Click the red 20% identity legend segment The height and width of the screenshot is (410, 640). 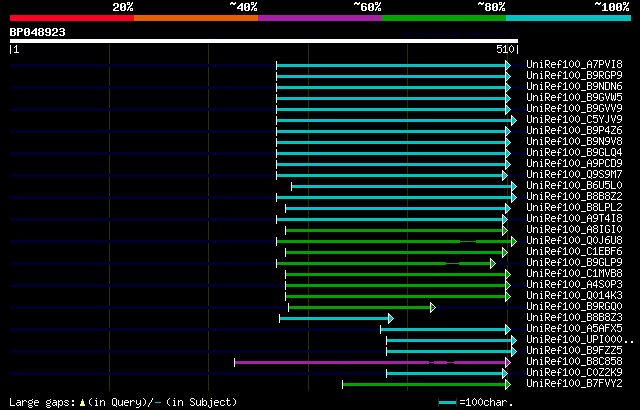point(72,18)
